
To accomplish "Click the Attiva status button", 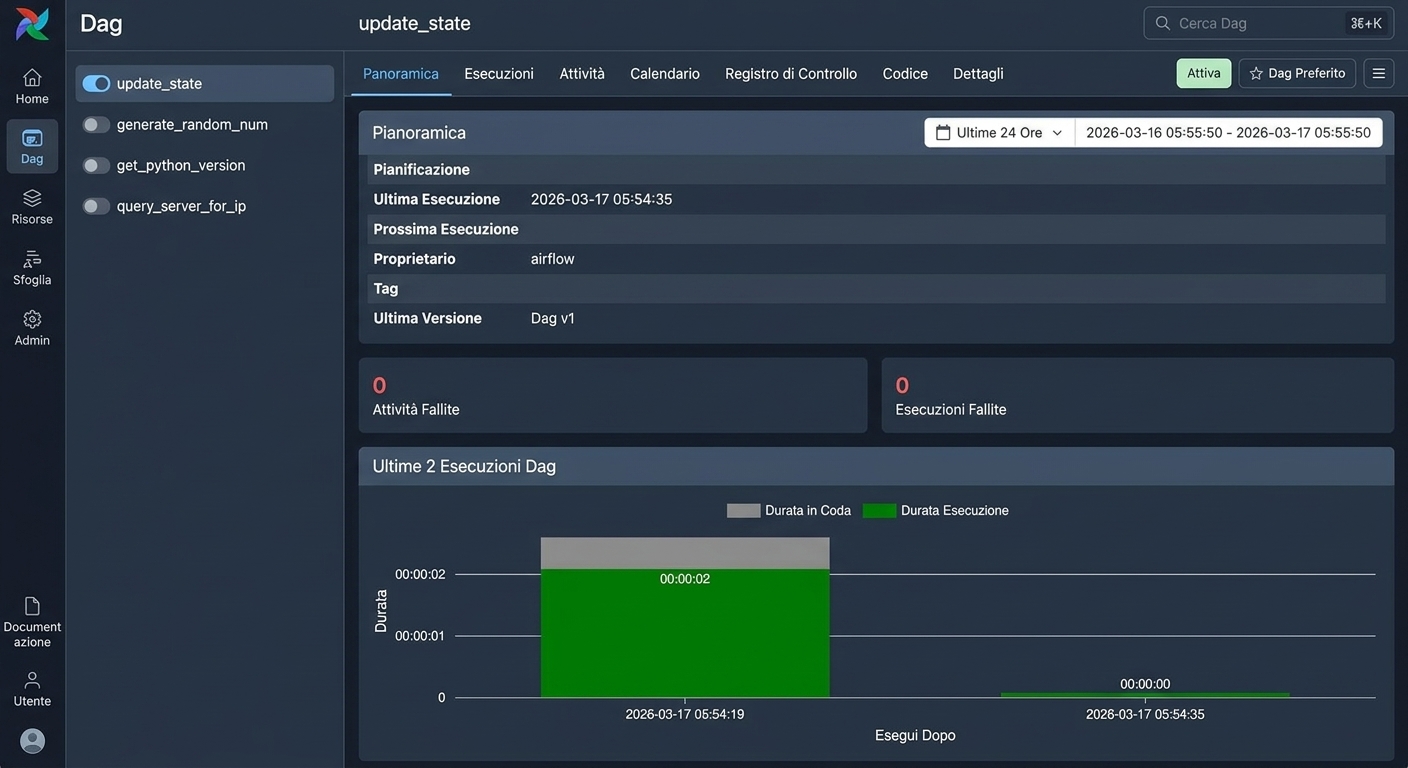I will (1204, 74).
